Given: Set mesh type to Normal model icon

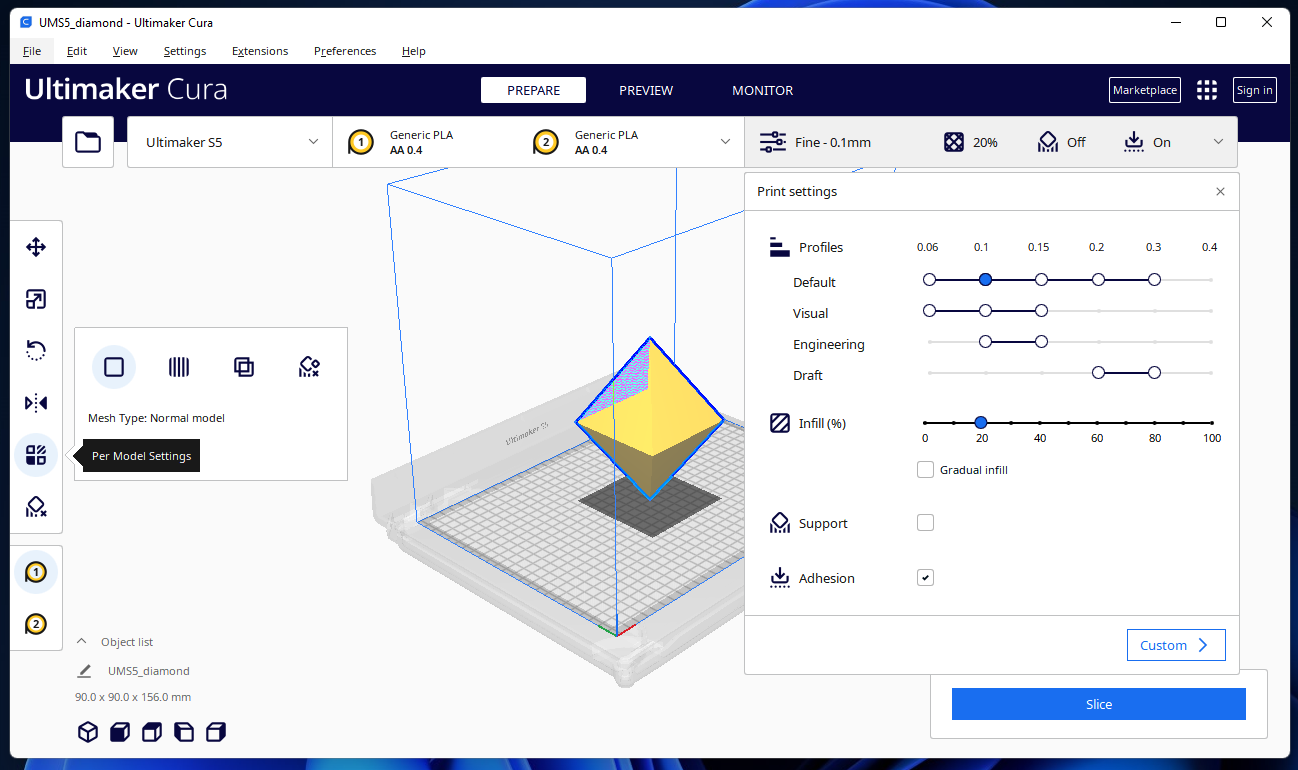Looking at the screenshot, I should pyautogui.click(x=114, y=367).
